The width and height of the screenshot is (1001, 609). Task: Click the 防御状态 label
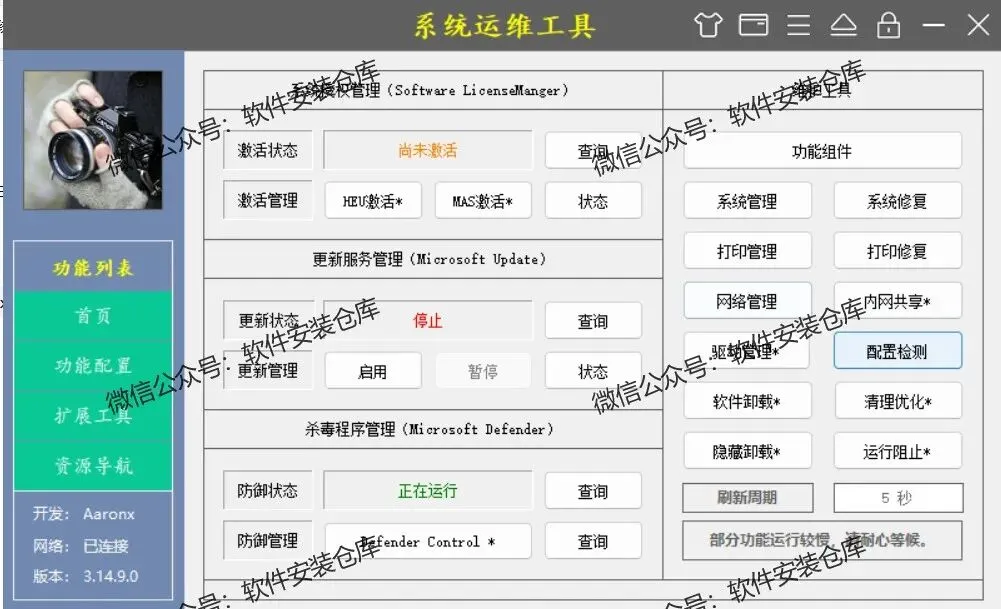click(x=267, y=490)
